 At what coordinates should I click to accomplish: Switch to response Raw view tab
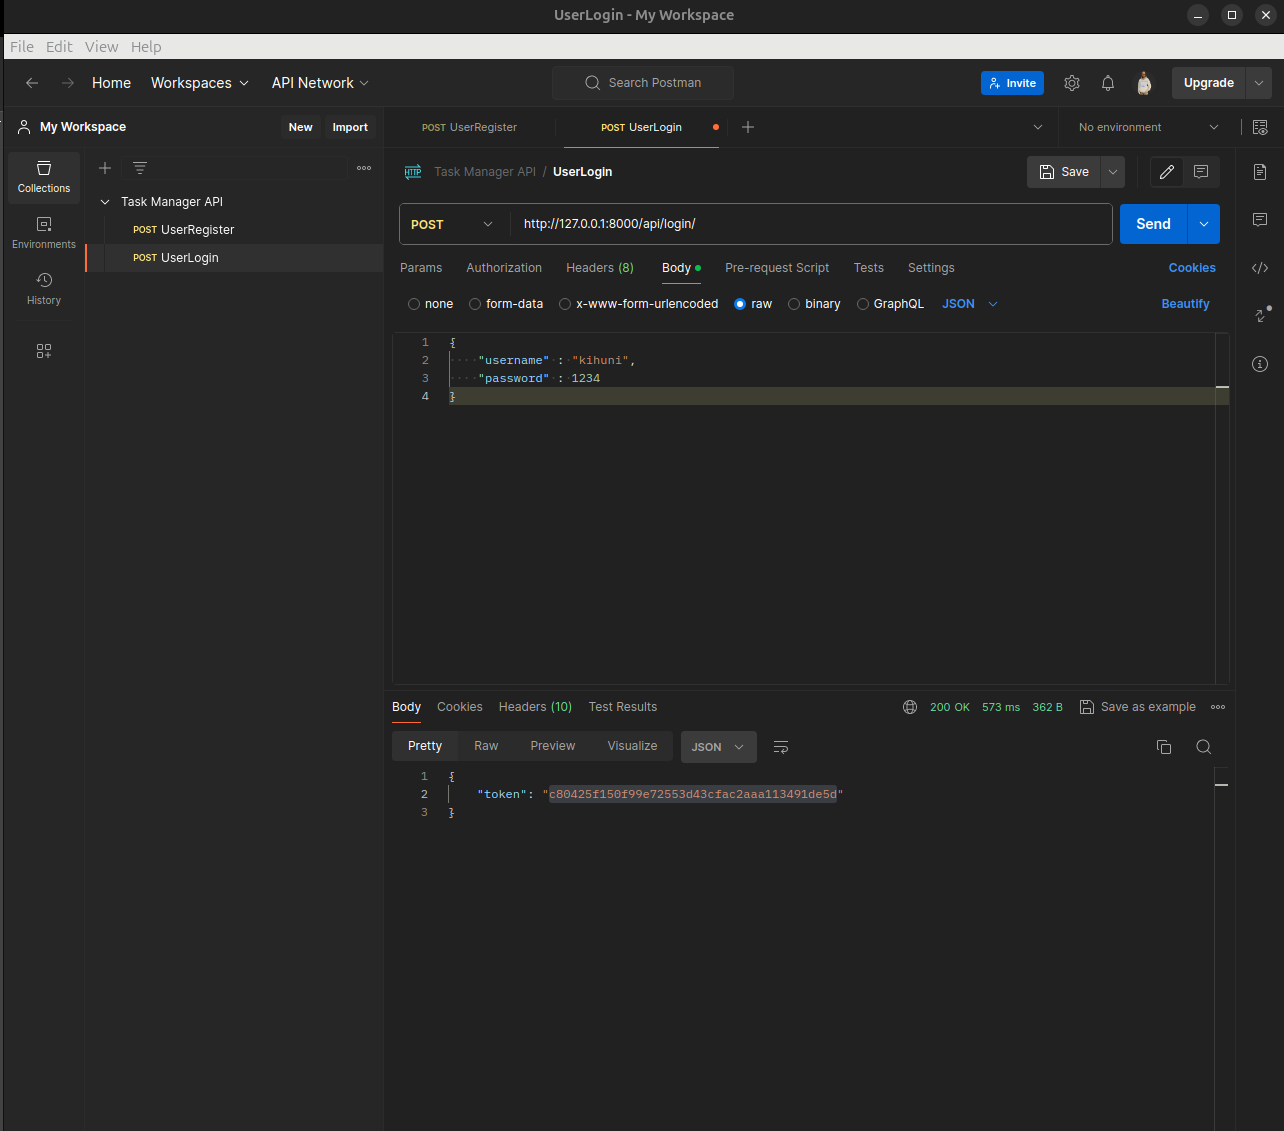[486, 746]
